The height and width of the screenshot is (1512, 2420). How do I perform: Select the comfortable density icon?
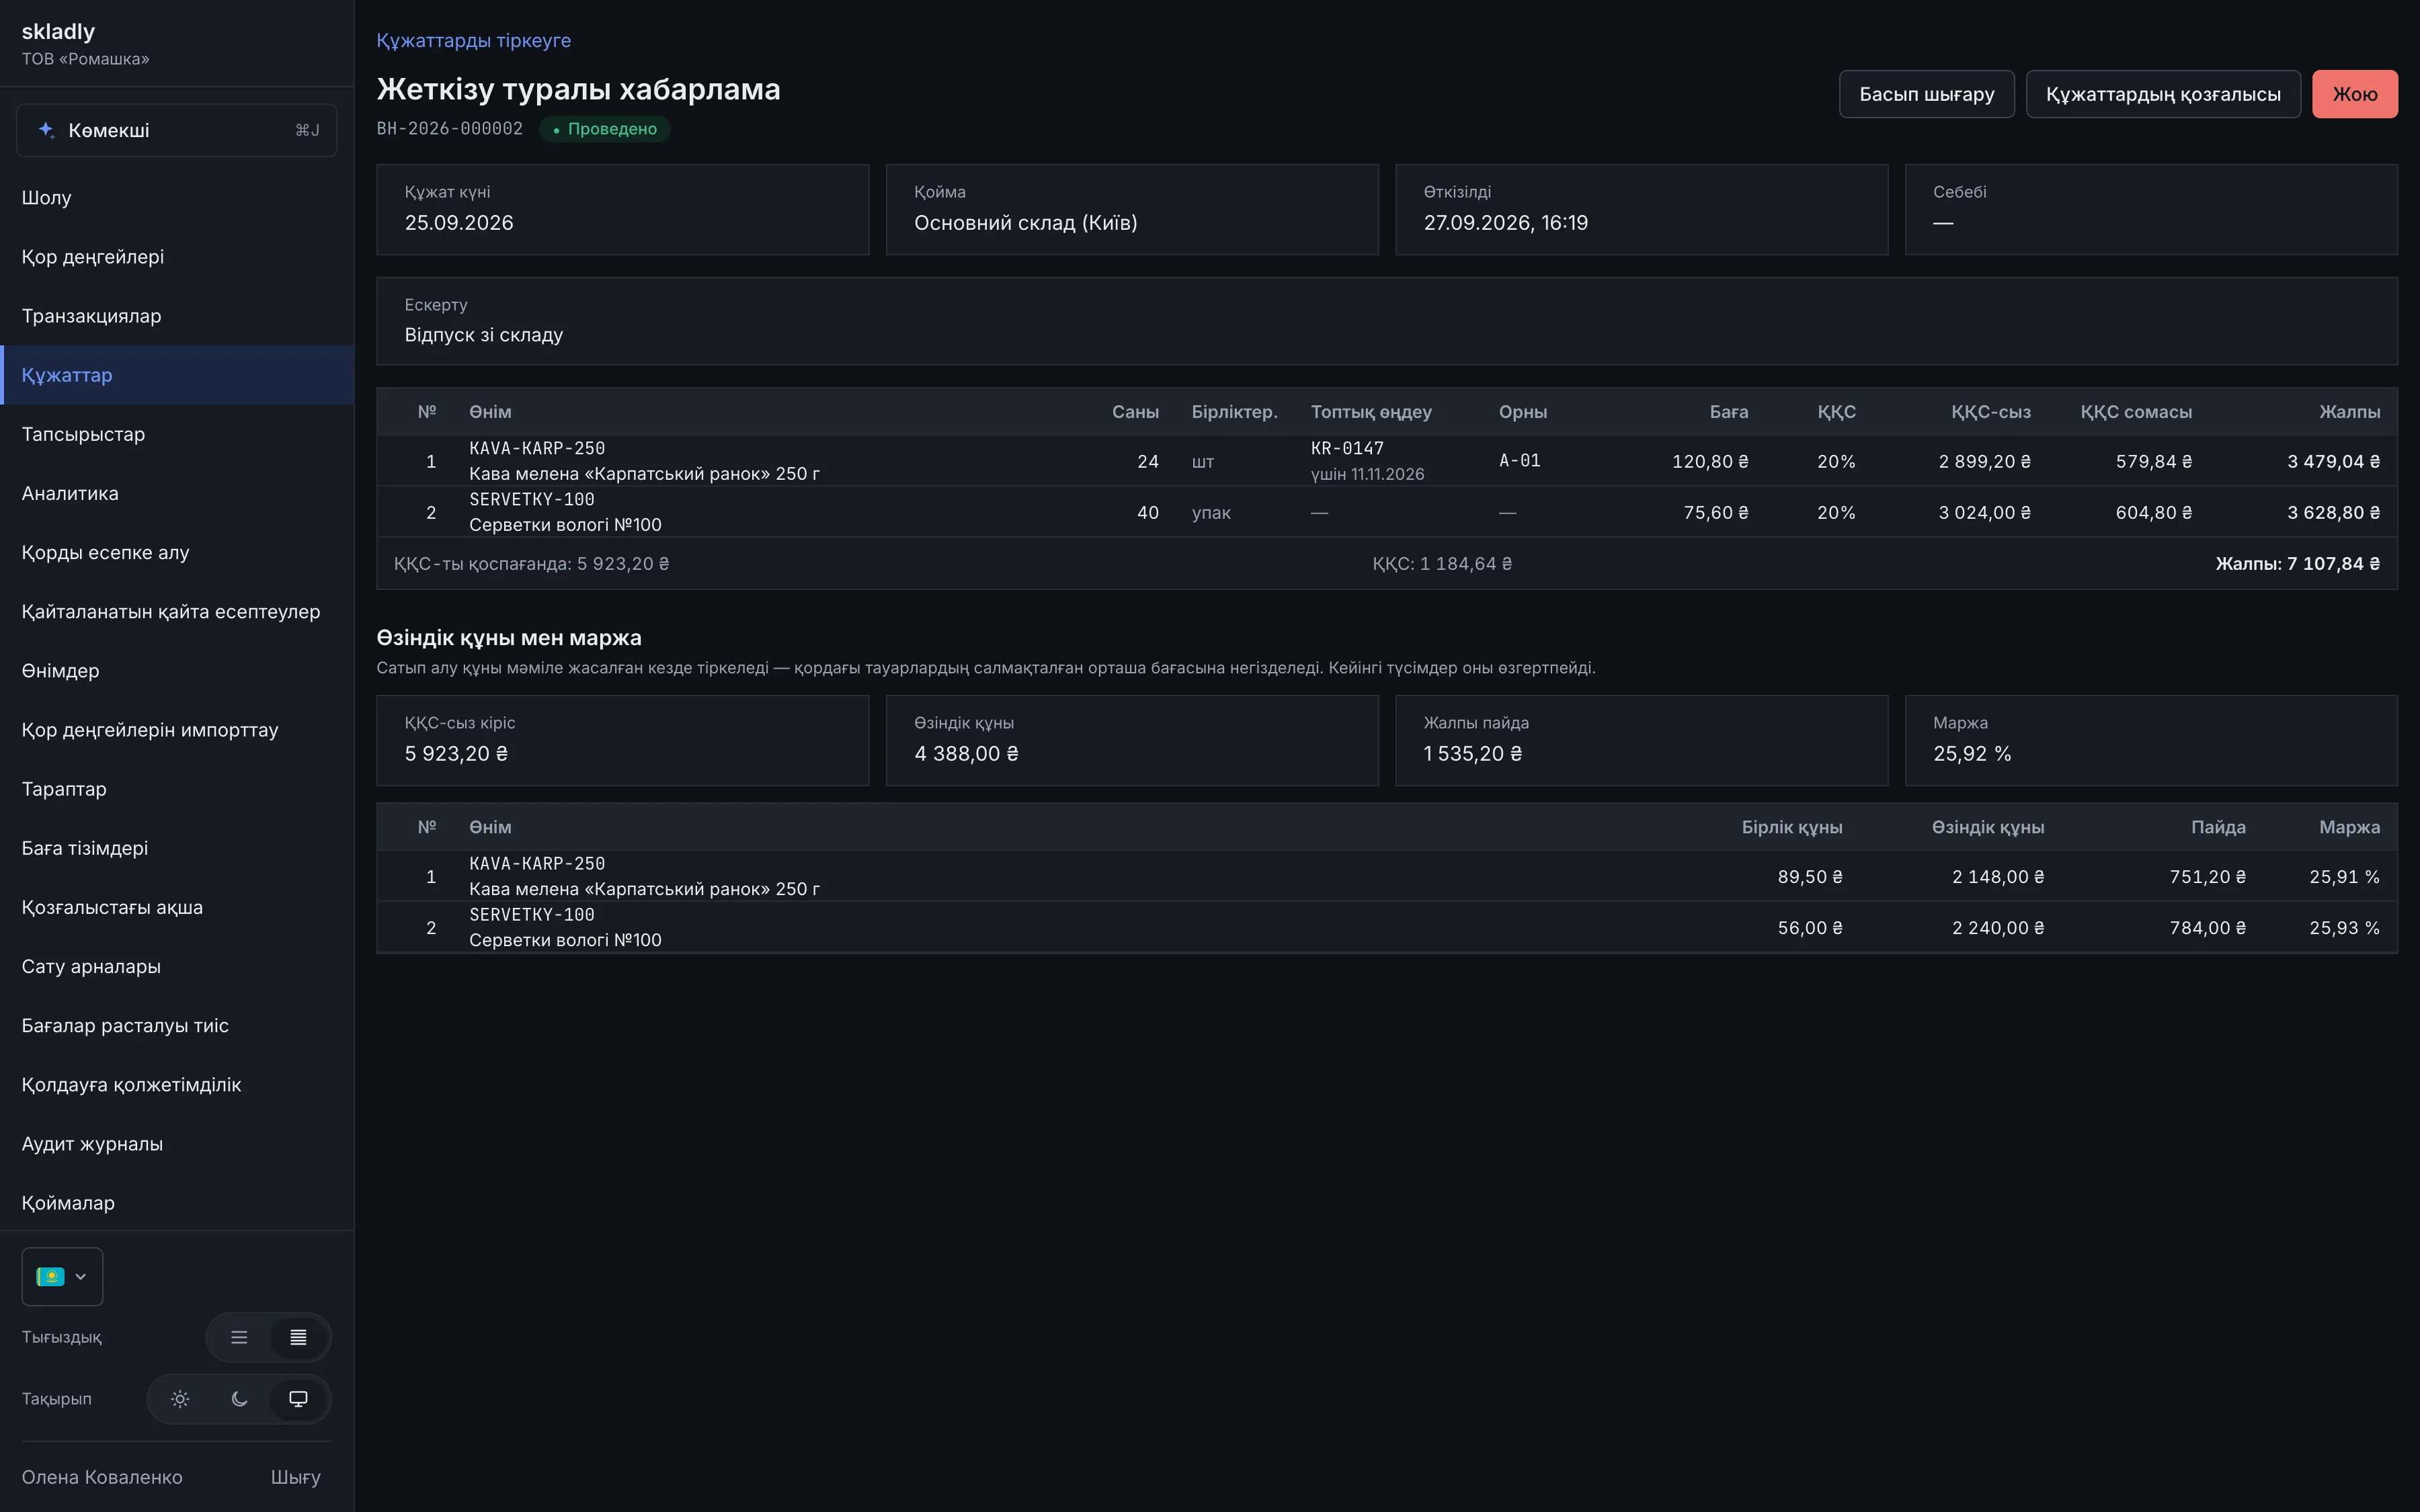tap(239, 1337)
